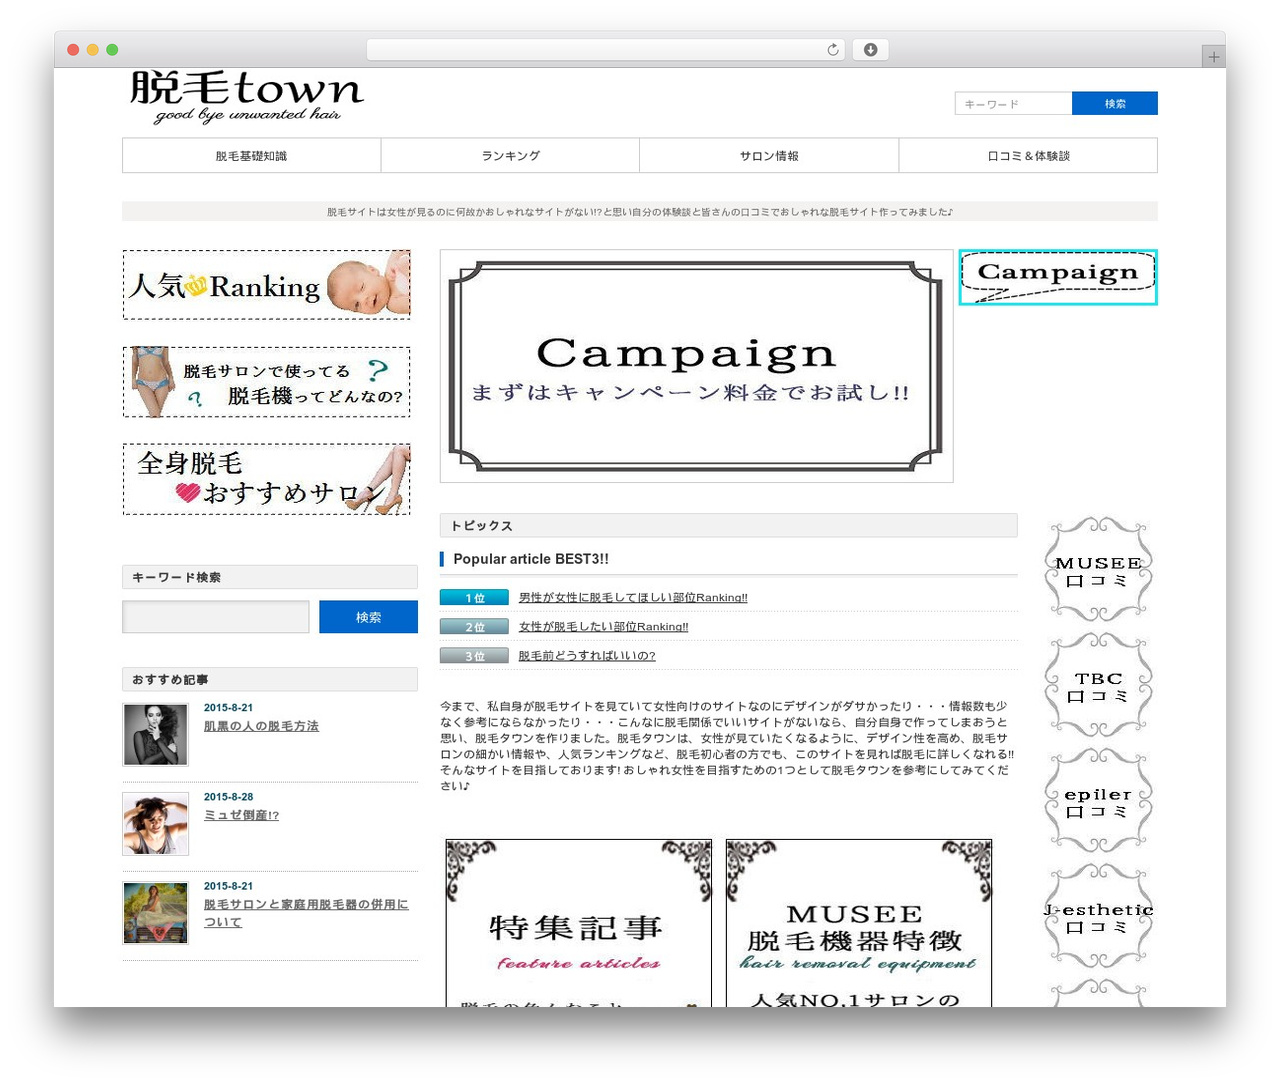Open the 脱毛基礎知識 menu item

coord(251,156)
